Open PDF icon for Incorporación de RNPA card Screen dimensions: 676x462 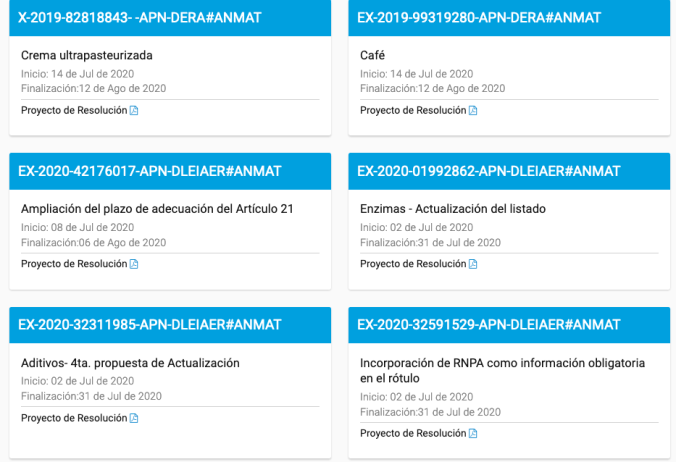[x=473, y=434]
